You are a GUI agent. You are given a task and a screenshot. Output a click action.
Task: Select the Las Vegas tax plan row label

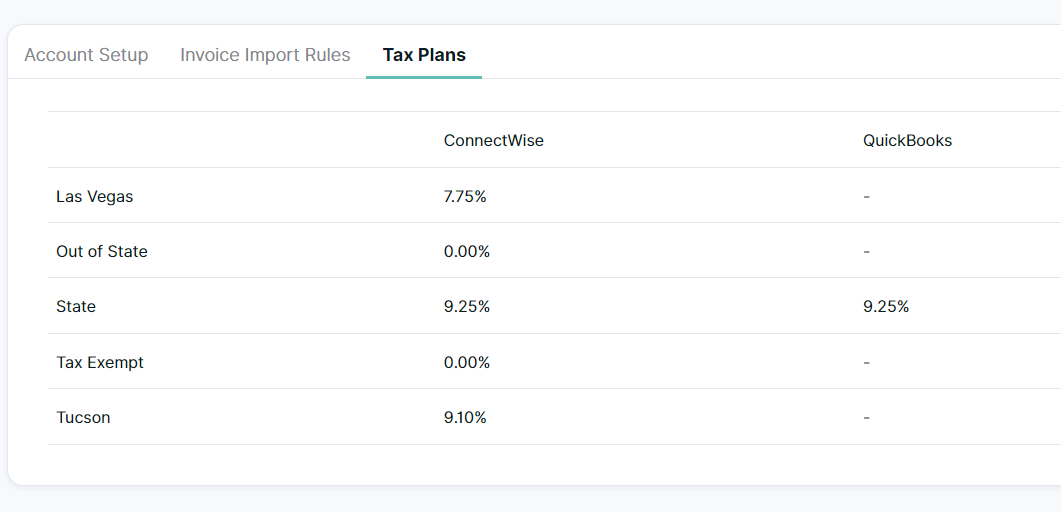tap(95, 197)
